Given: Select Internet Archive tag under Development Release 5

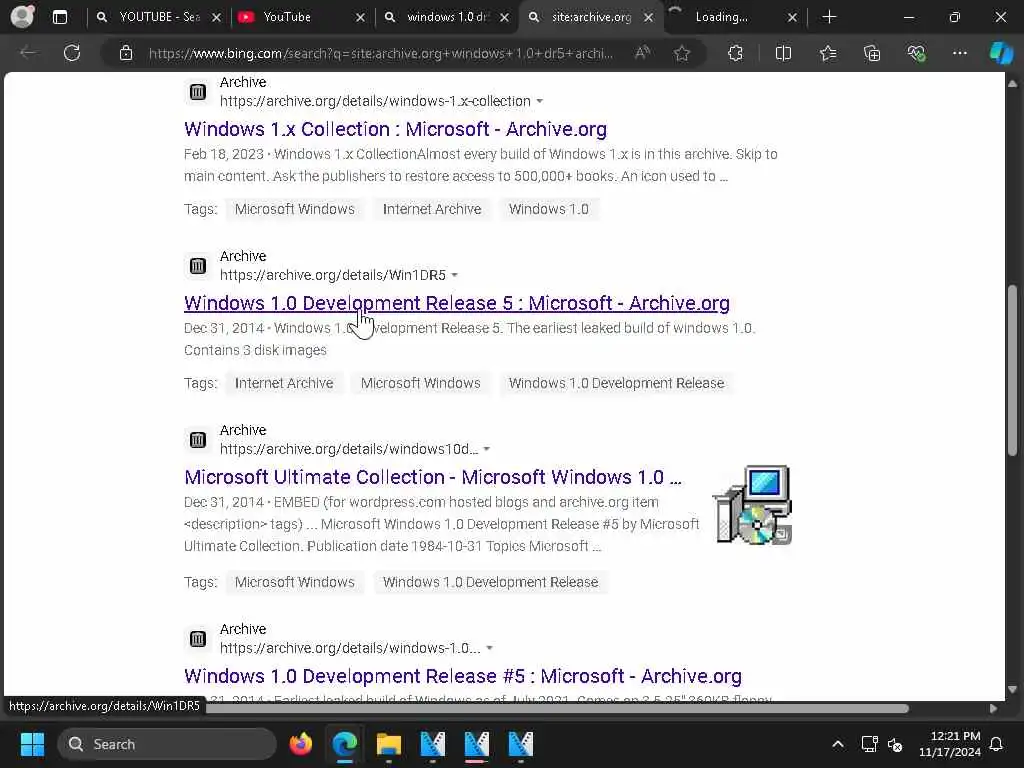Looking at the screenshot, I should (x=283, y=383).
